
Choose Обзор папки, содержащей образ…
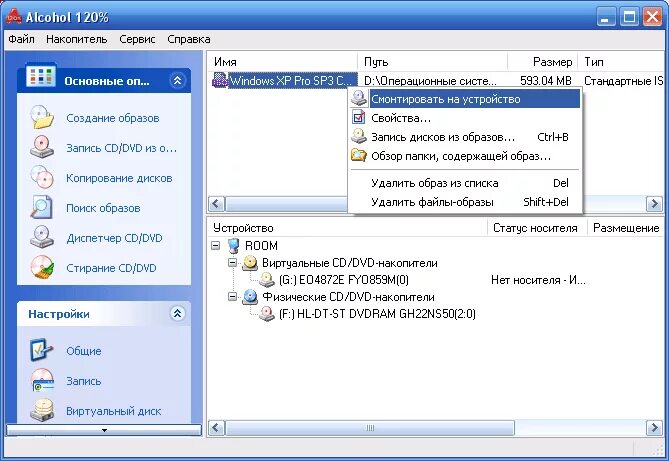pos(465,156)
